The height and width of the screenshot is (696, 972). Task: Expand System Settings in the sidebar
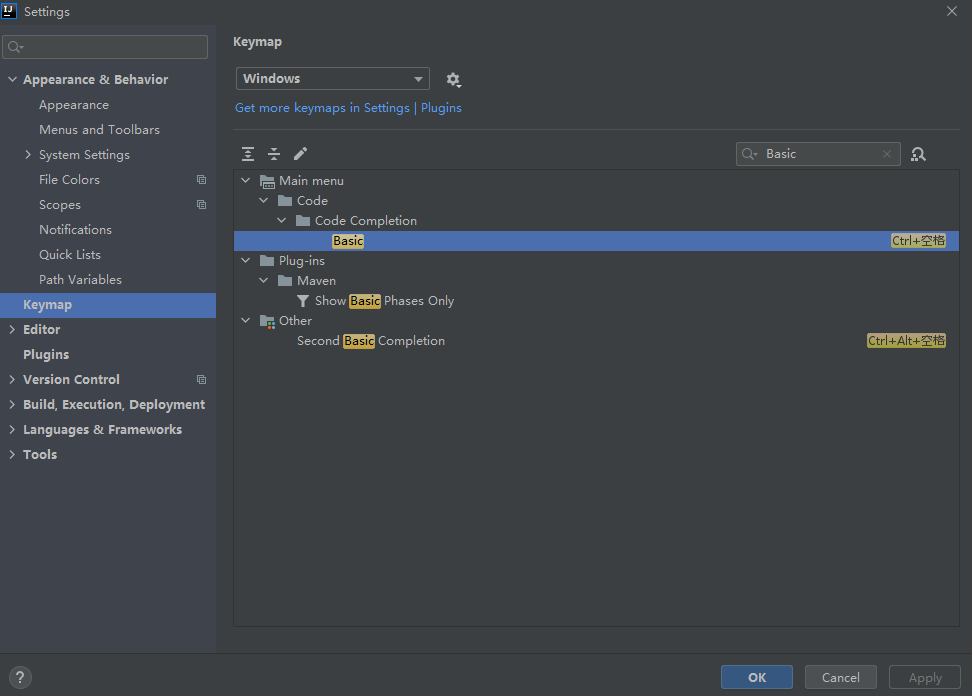point(28,154)
